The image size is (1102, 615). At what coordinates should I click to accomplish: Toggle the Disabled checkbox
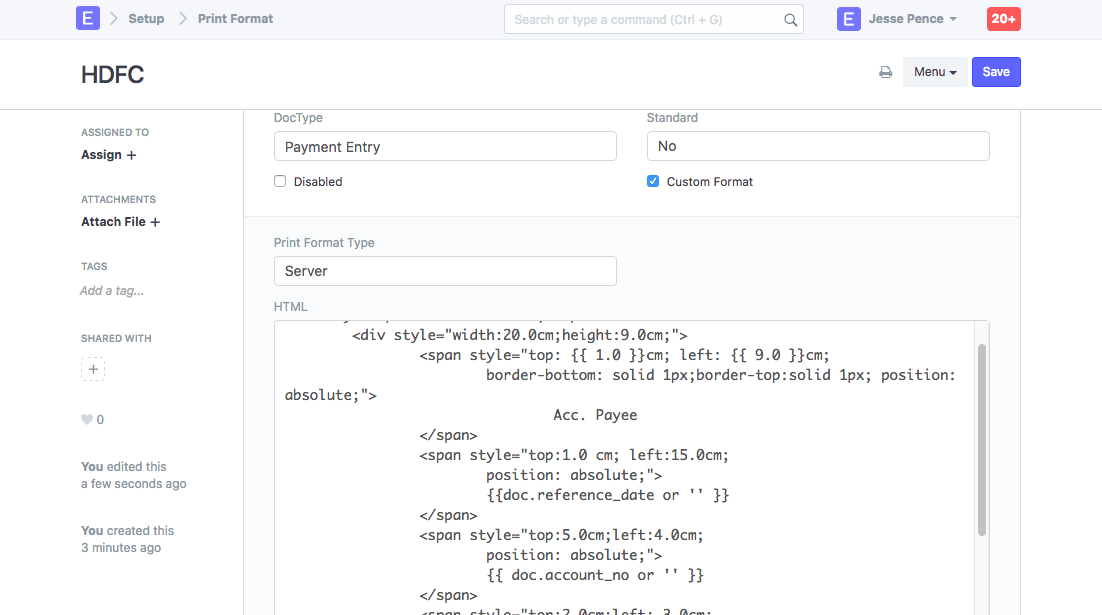click(280, 181)
